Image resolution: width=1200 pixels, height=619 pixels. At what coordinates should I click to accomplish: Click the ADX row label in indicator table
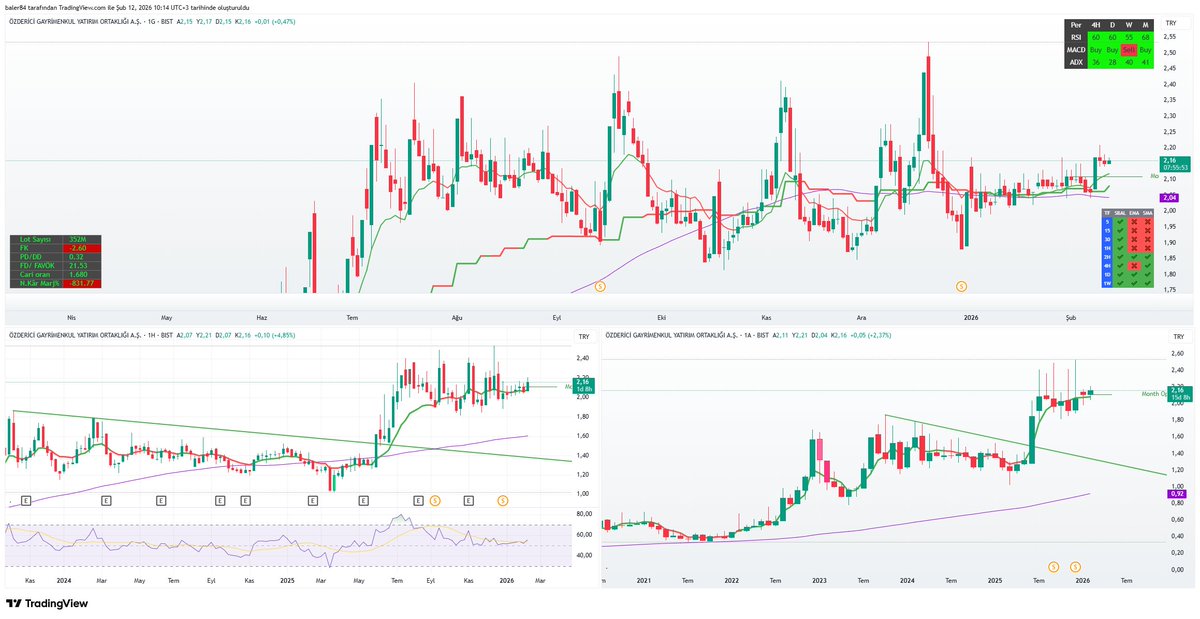1076,62
